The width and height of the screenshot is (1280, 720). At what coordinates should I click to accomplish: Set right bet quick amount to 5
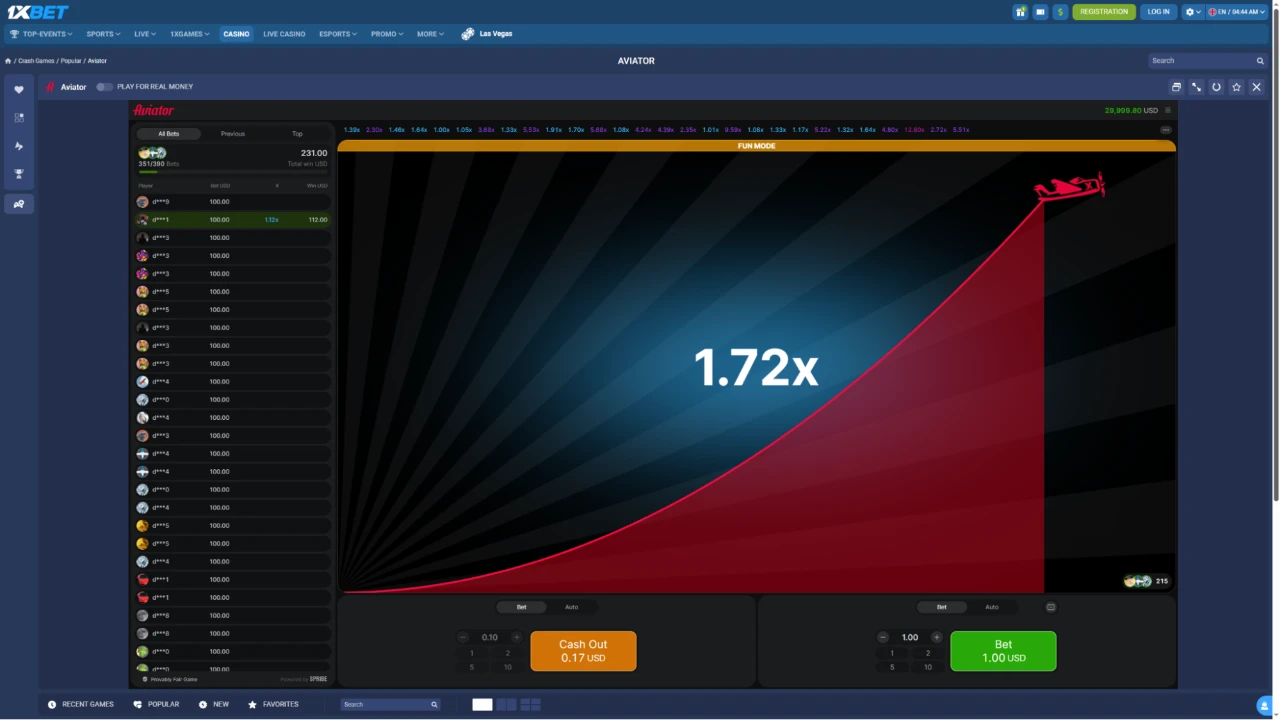(892, 667)
